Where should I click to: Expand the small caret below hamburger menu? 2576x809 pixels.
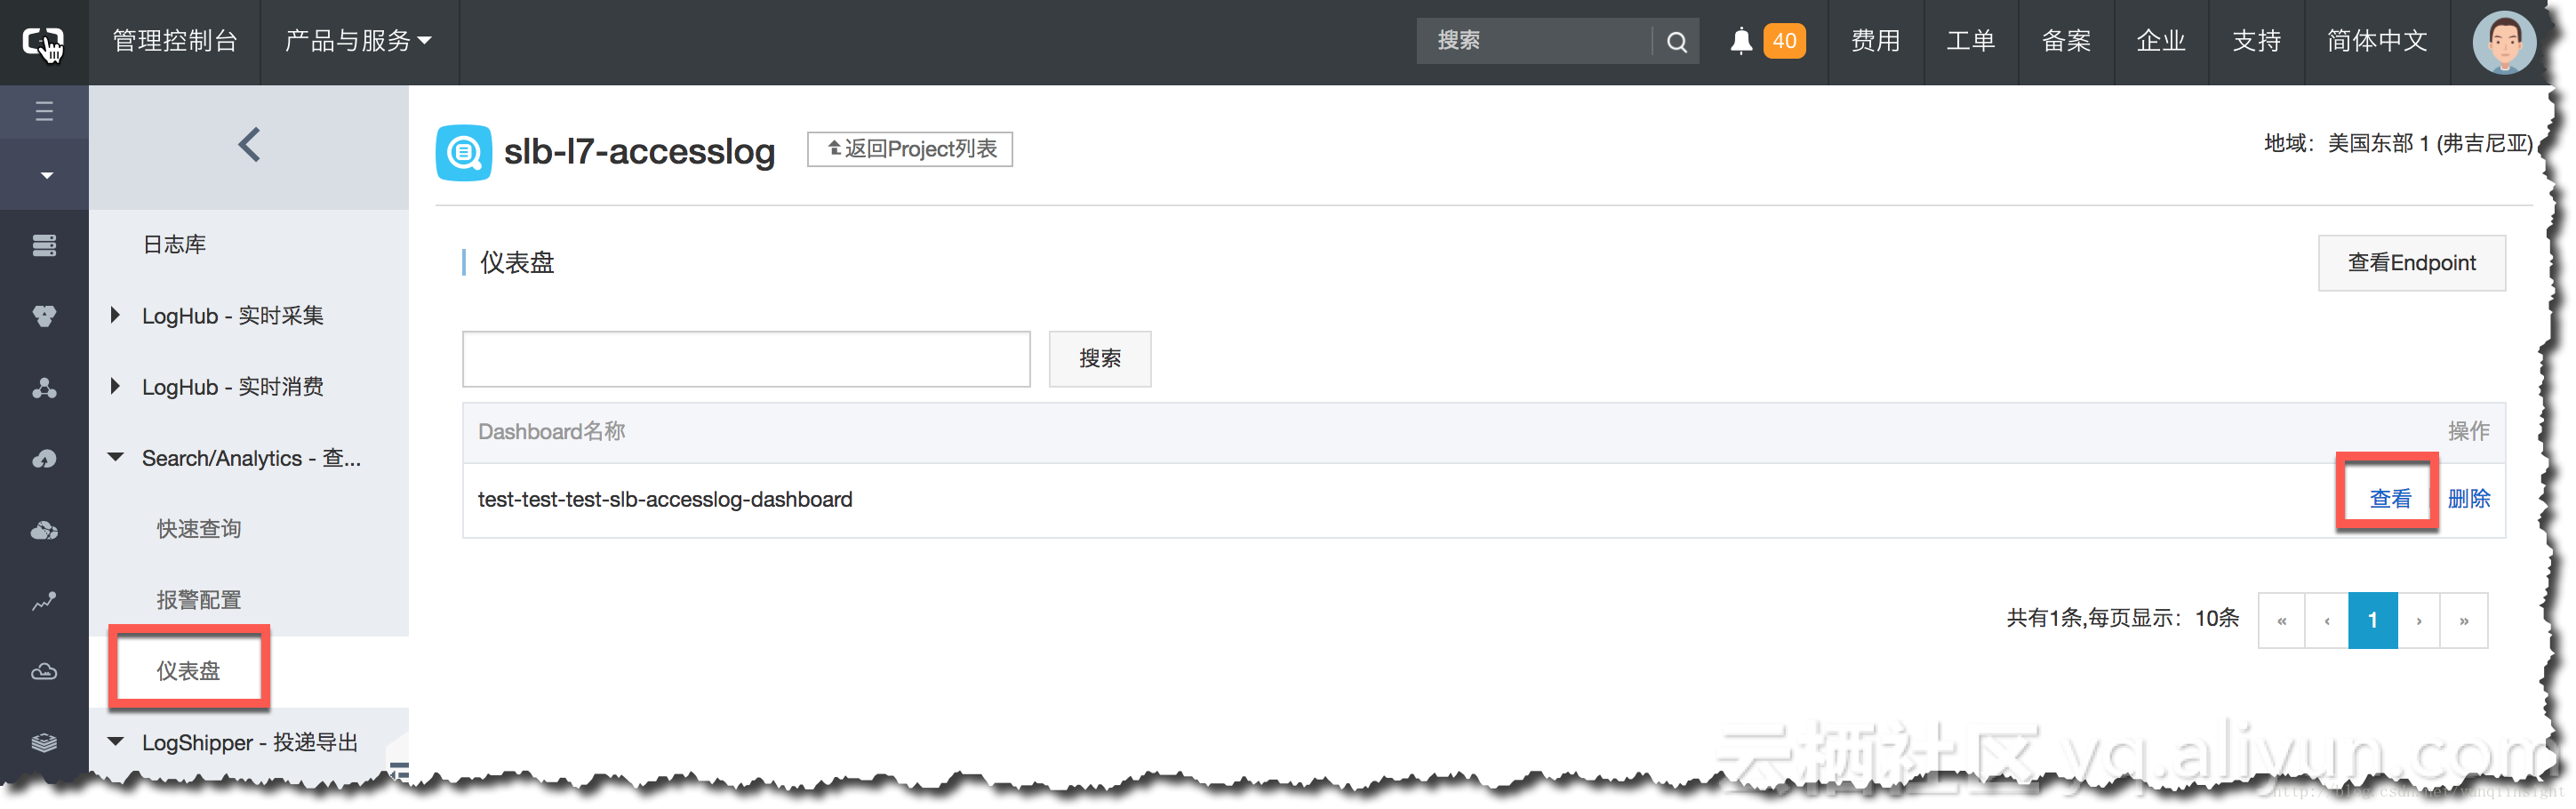coord(46,176)
